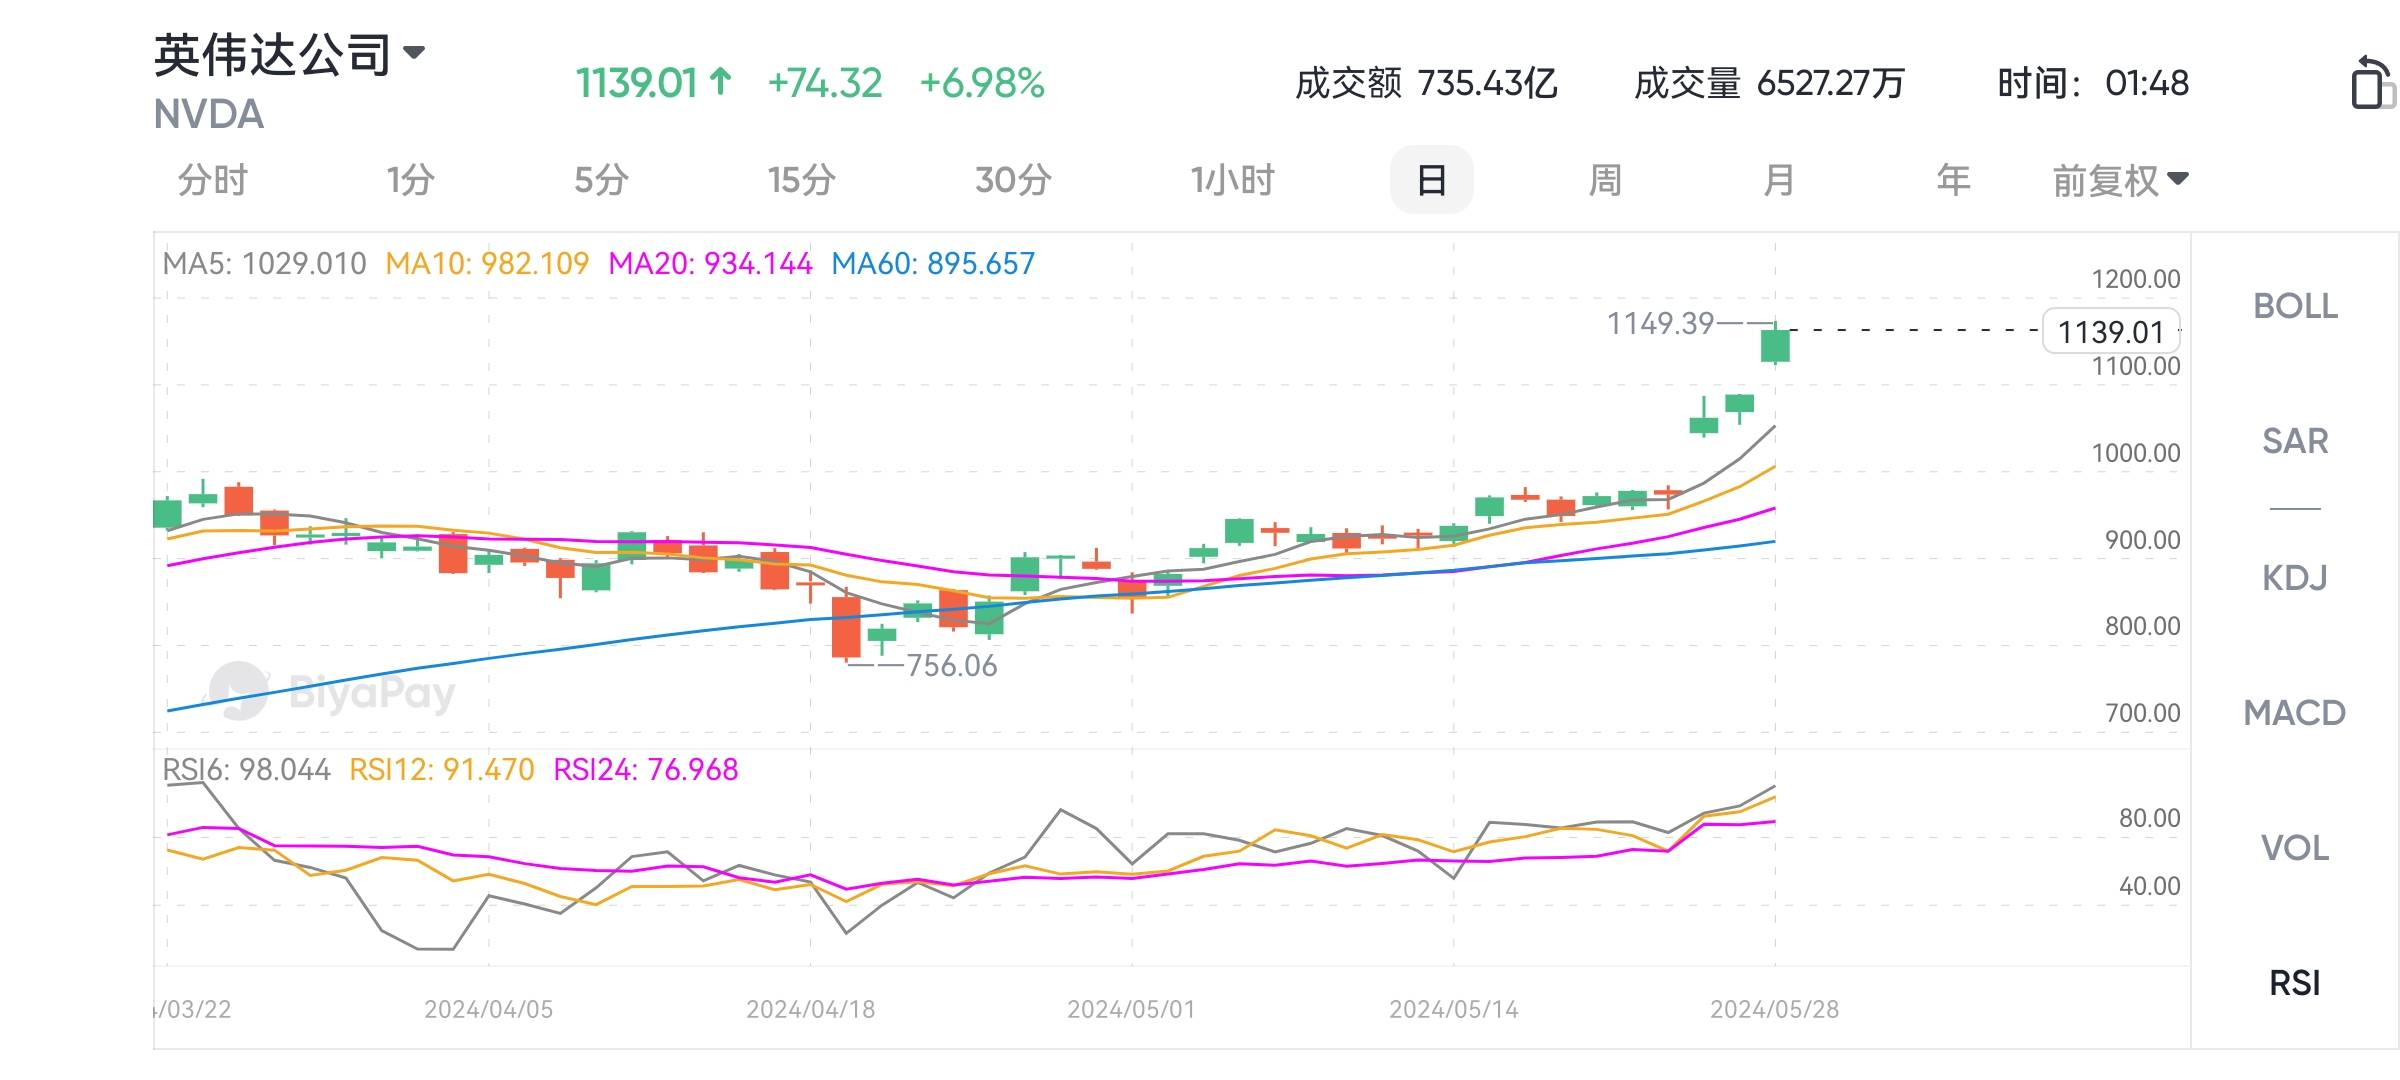Select the 1小时 interval tab
Image resolution: width=2400 pixels, height=1080 pixels.
coord(1233,180)
